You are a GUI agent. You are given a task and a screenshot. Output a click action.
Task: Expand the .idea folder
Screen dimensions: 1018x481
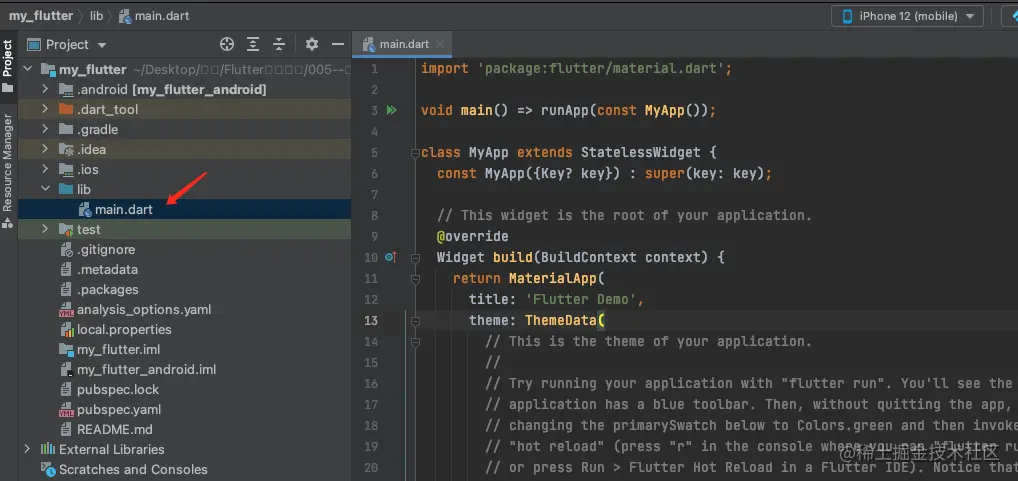click(45, 149)
